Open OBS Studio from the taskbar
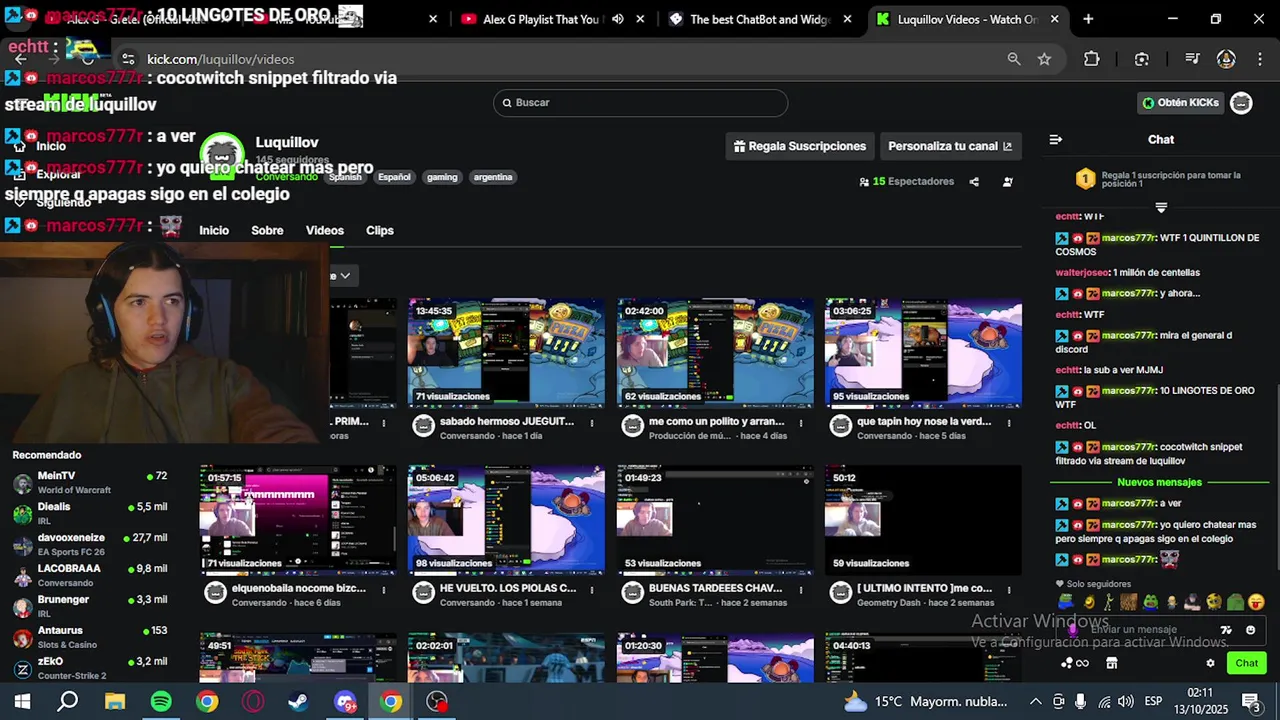Image resolution: width=1280 pixels, height=720 pixels. pyautogui.click(x=437, y=702)
